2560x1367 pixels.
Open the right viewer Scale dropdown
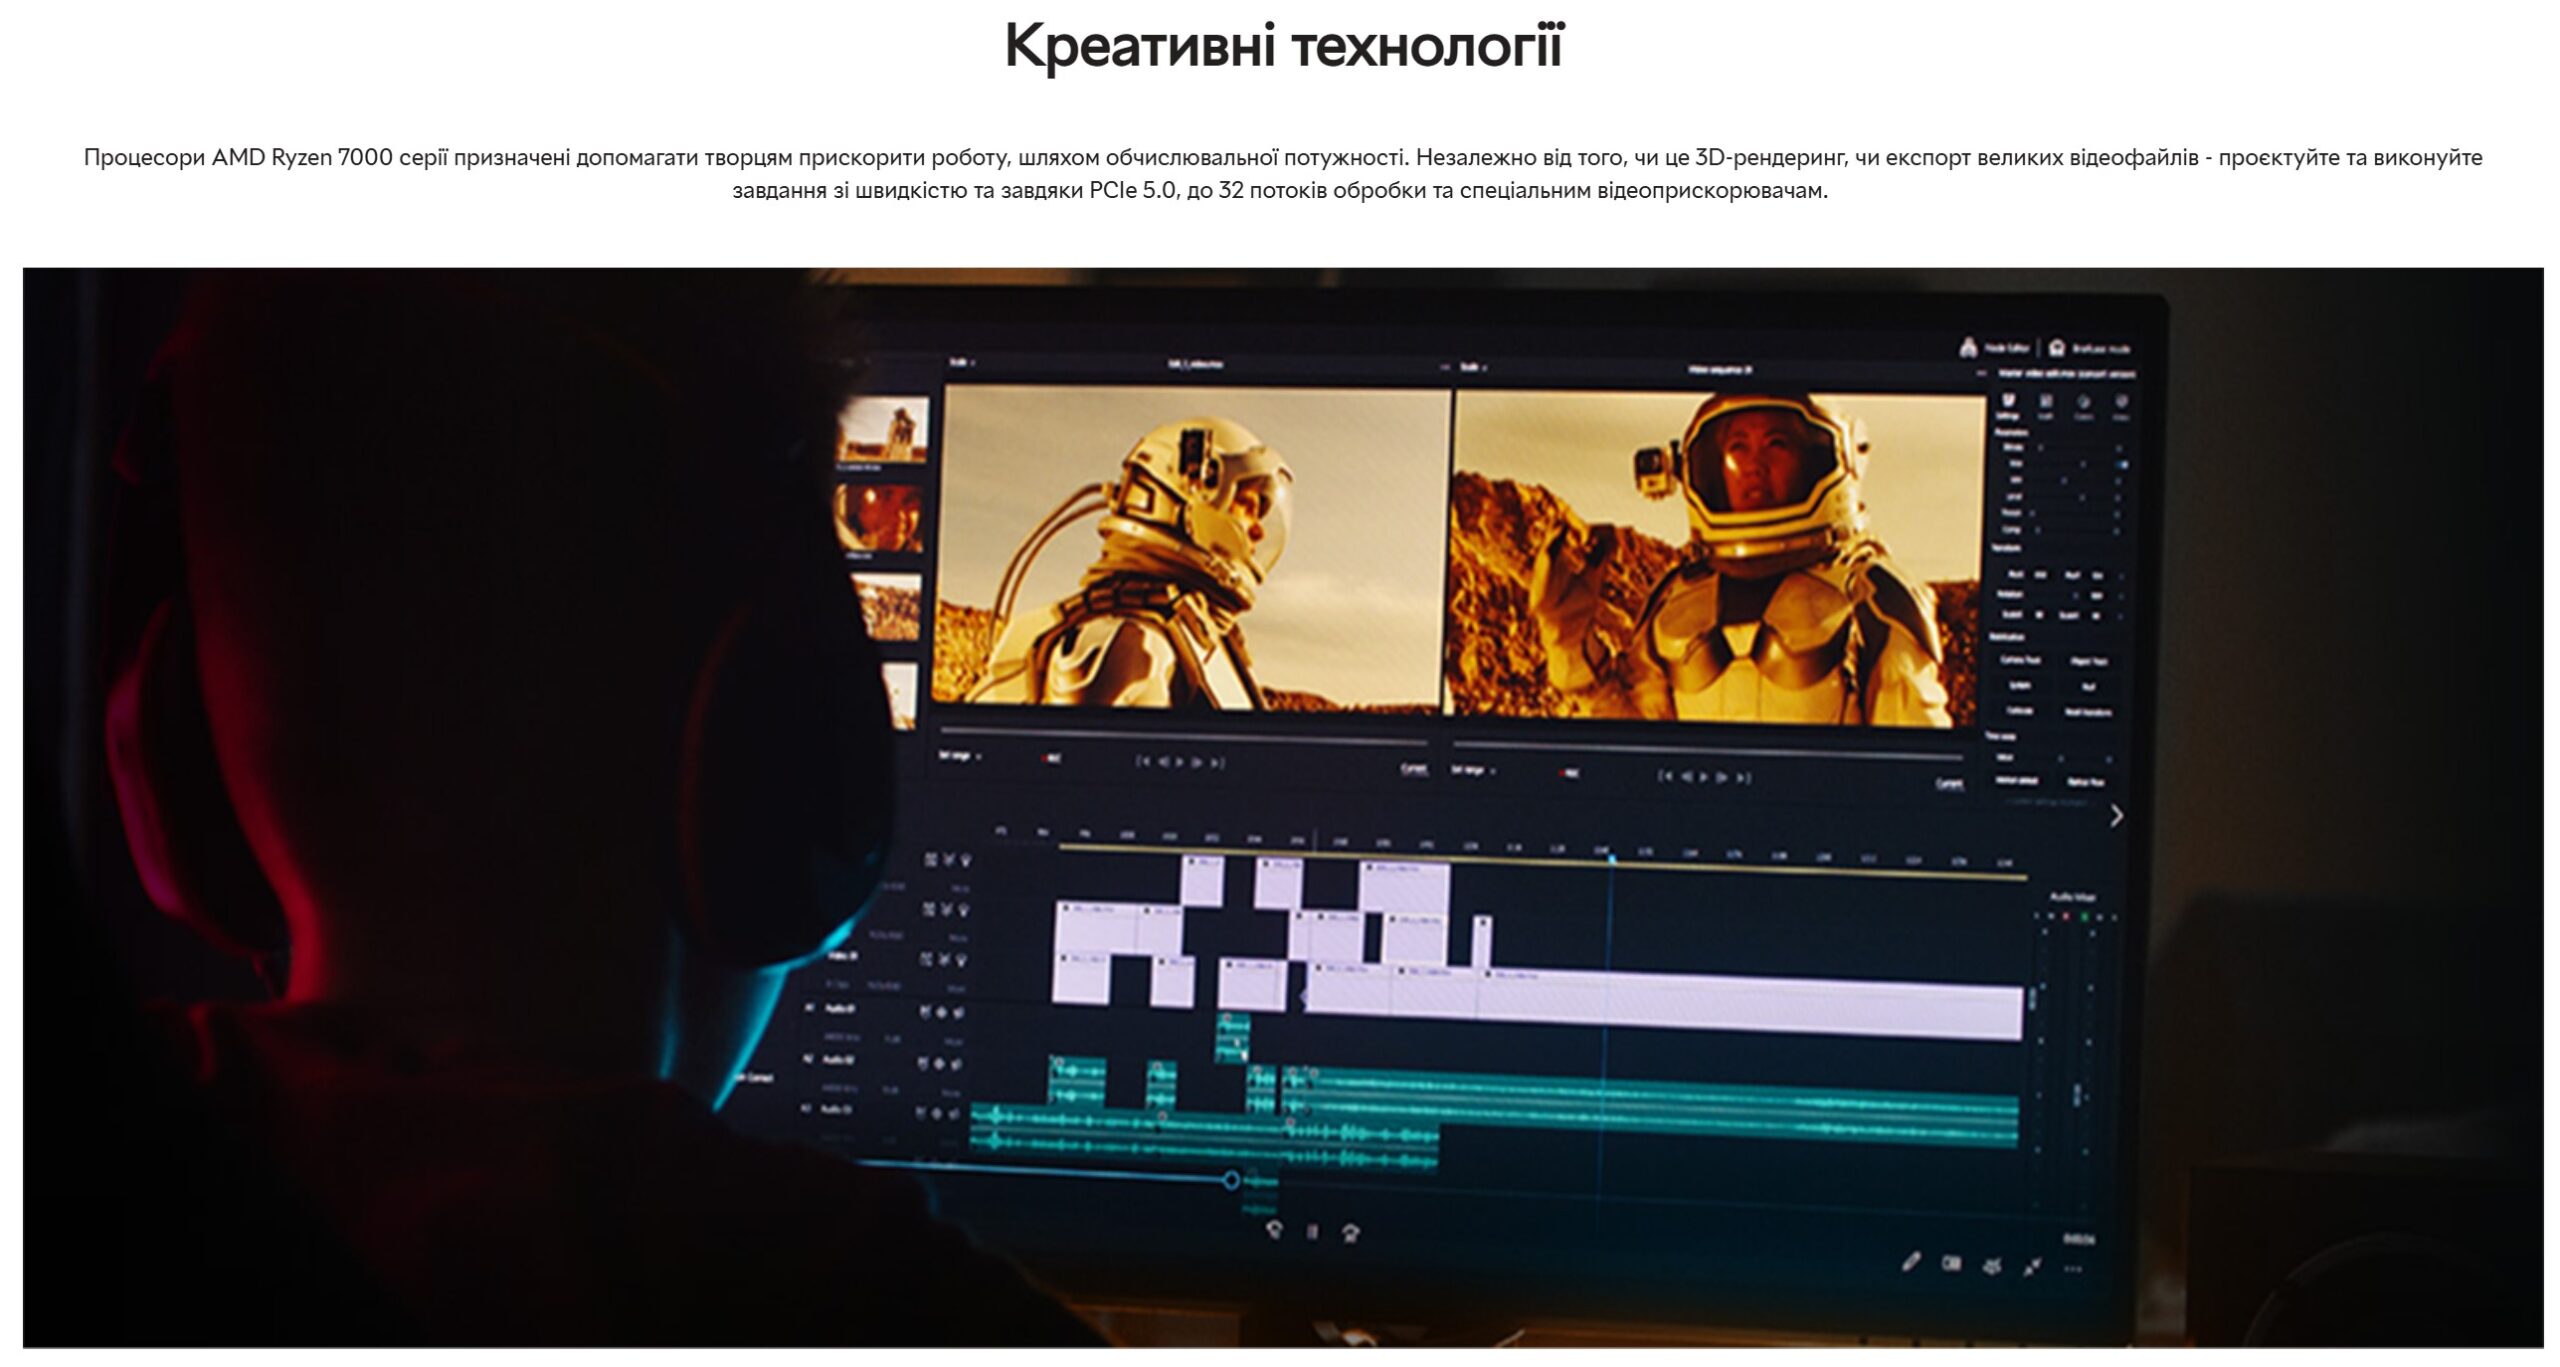(1470, 367)
